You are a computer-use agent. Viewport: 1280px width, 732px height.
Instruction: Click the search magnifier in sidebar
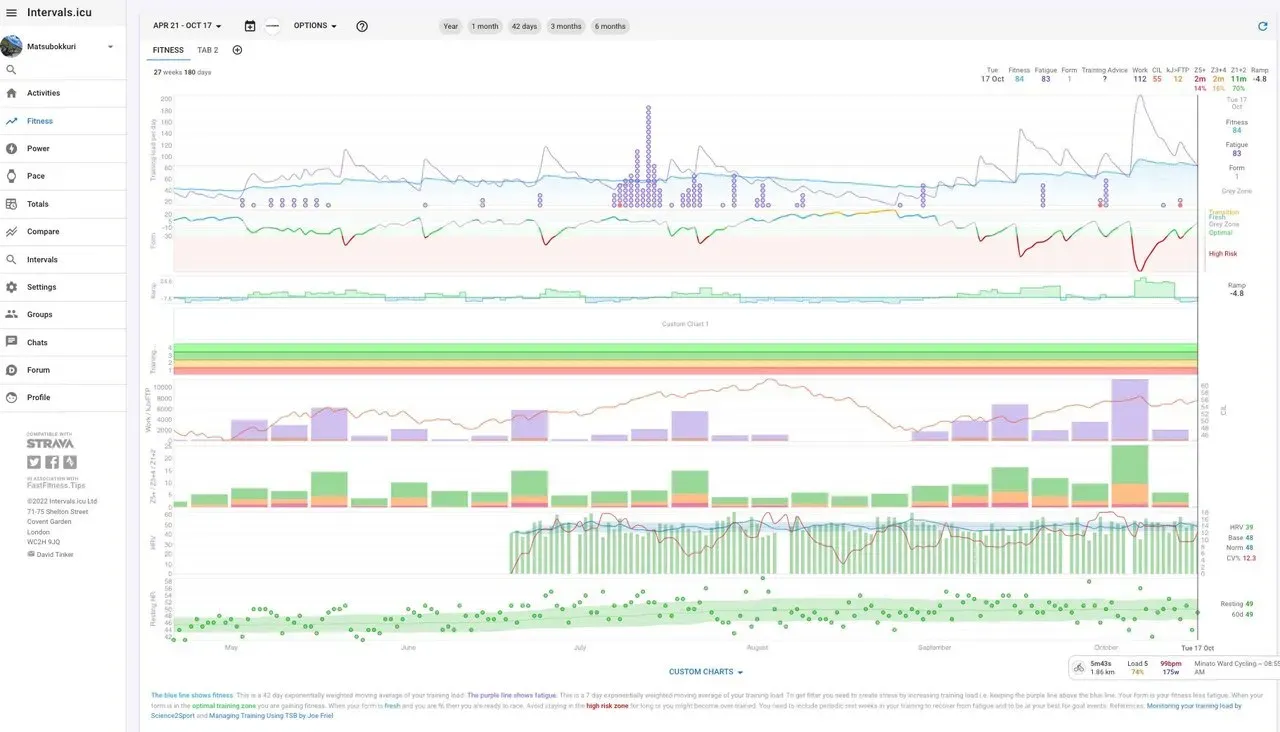tap(11, 70)
